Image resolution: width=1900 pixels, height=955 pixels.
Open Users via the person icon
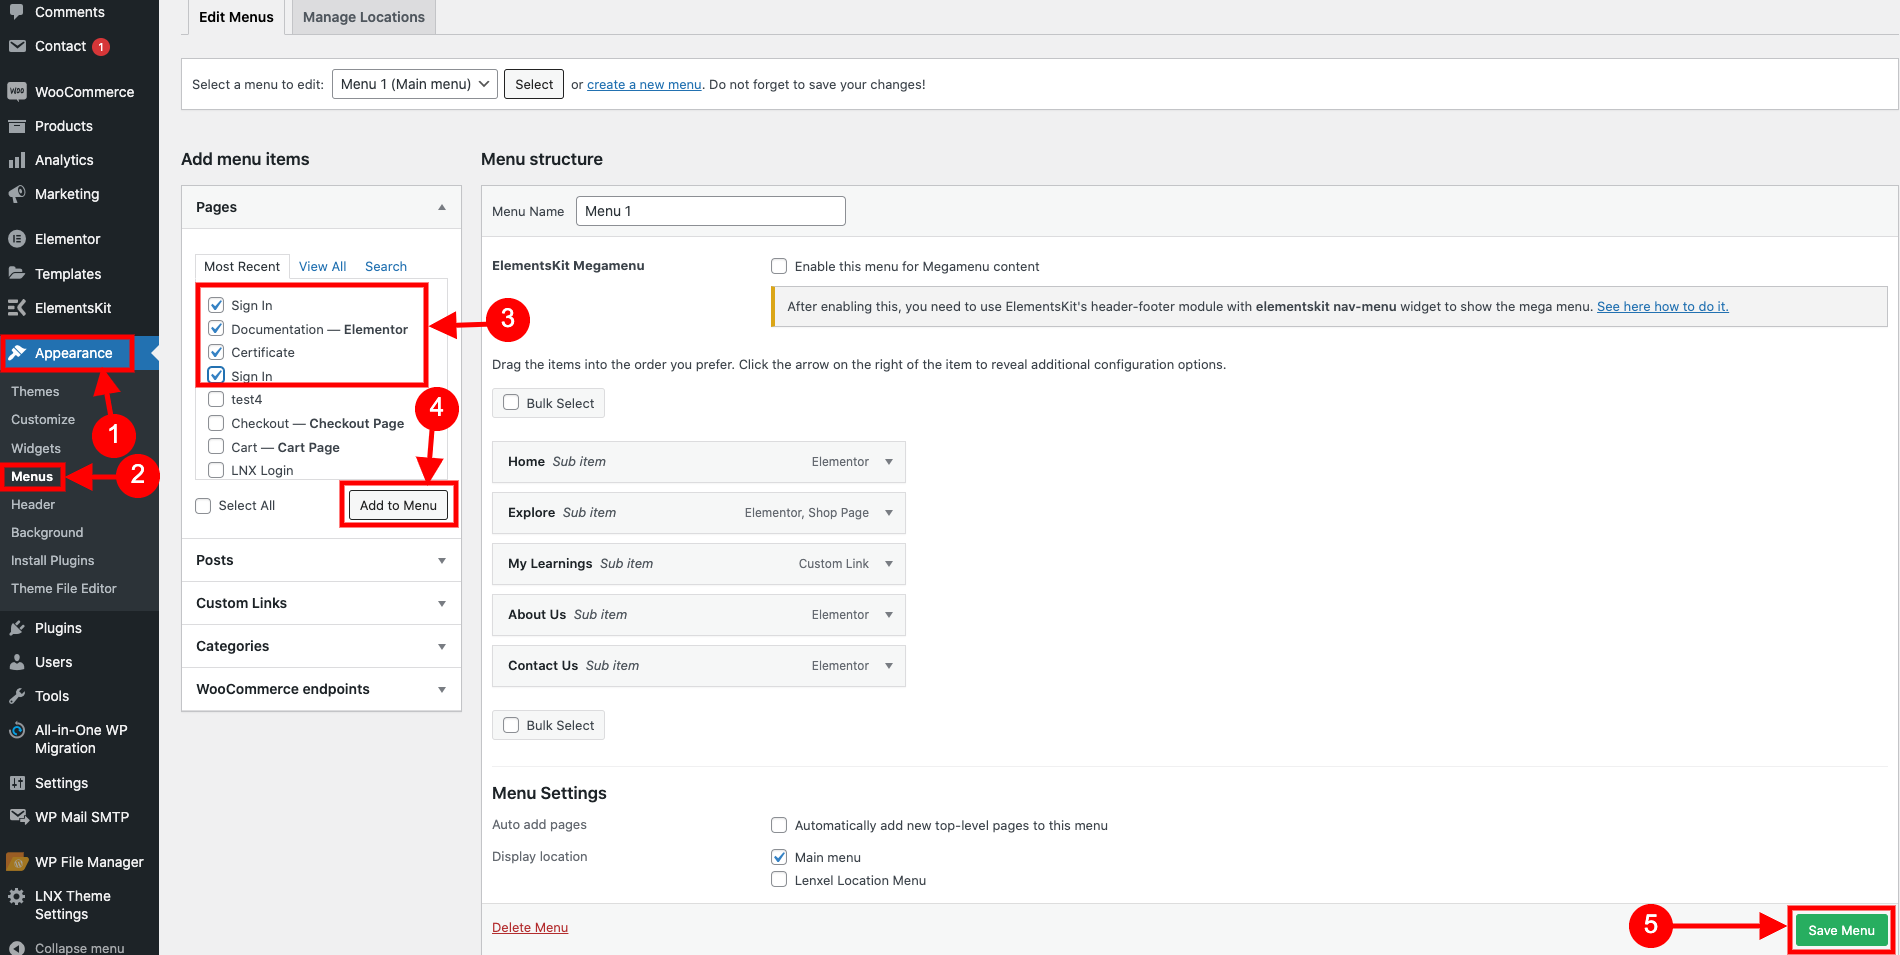[17, 662]
